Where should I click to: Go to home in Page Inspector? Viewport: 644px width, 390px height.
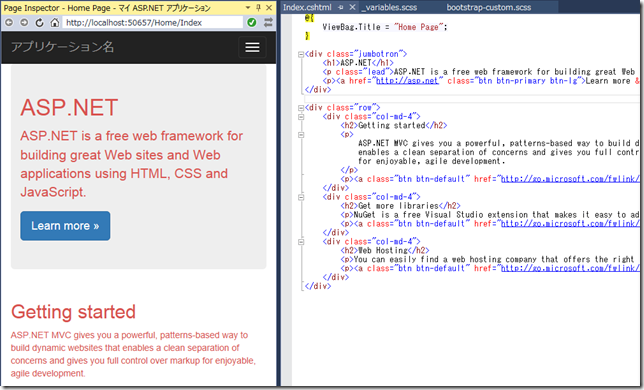(55, 23)
